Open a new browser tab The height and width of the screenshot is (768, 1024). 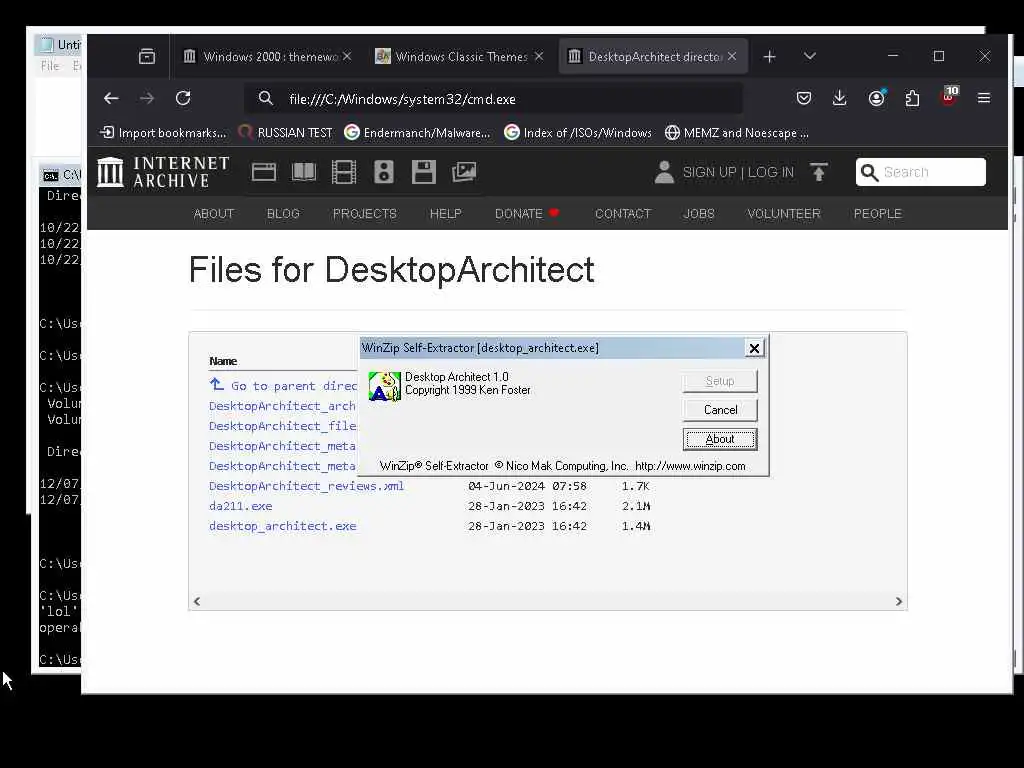pos(769,57)
